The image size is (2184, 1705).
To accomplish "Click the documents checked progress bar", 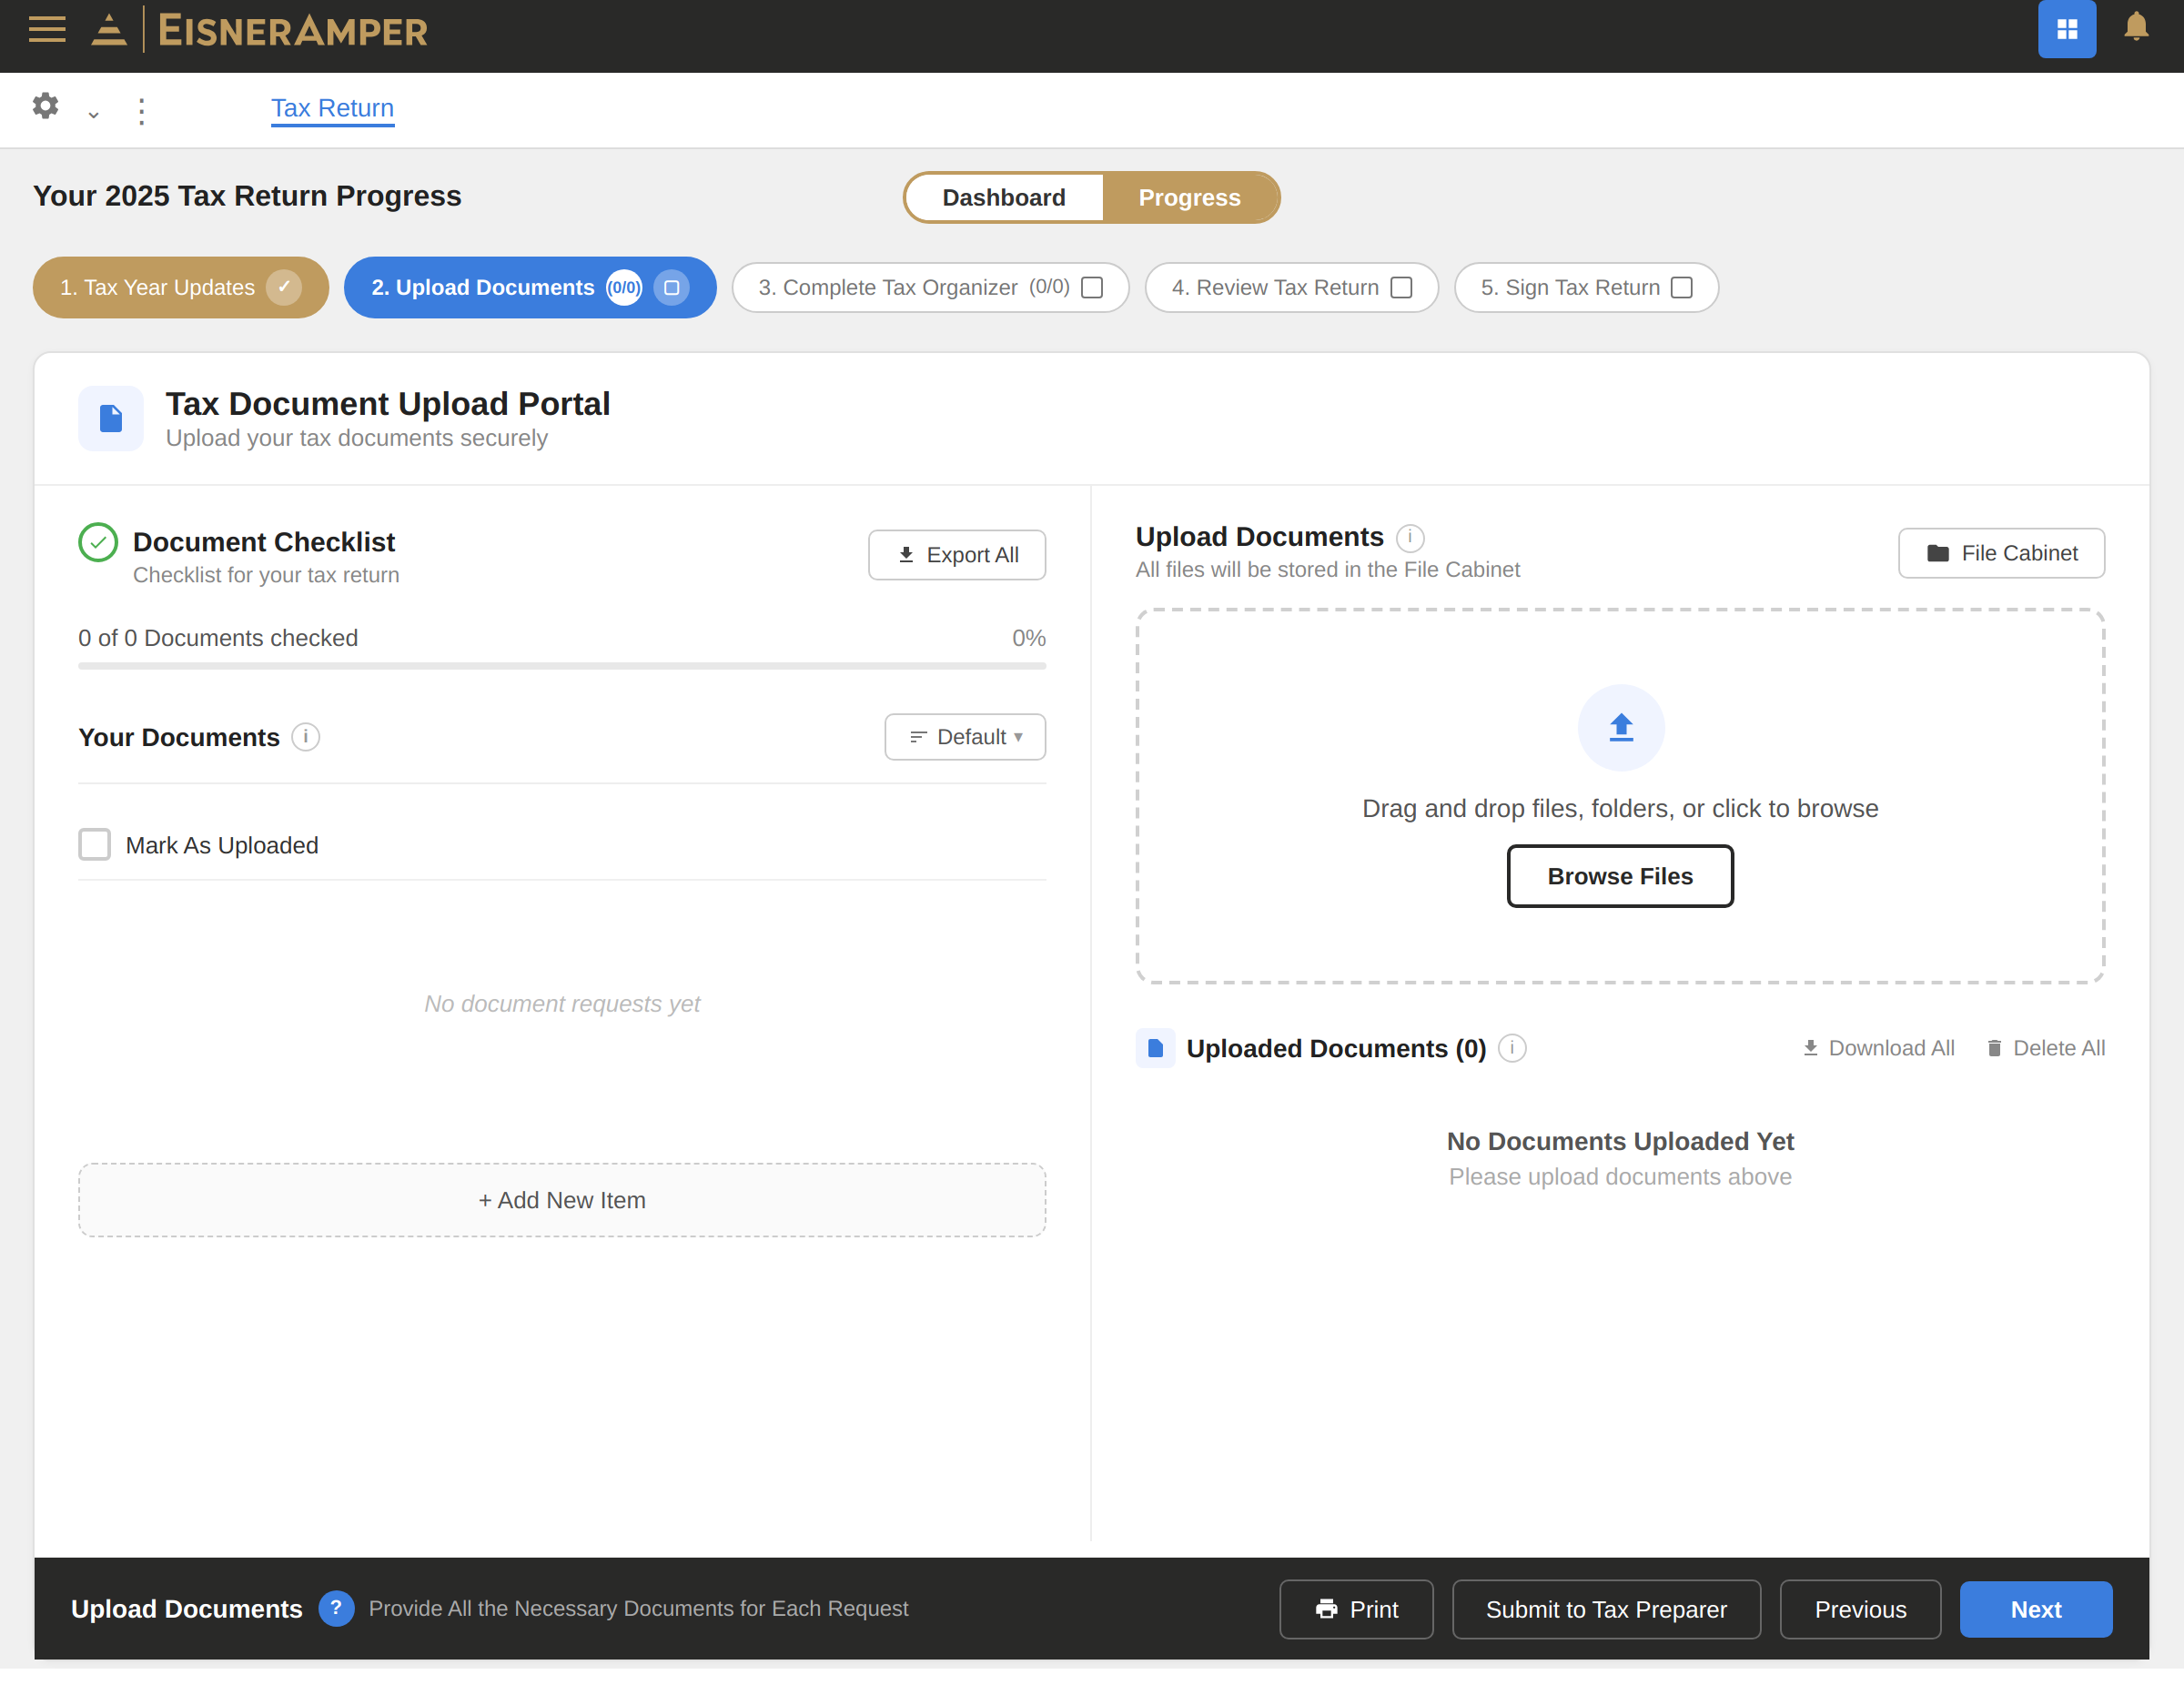I will 561,666.
